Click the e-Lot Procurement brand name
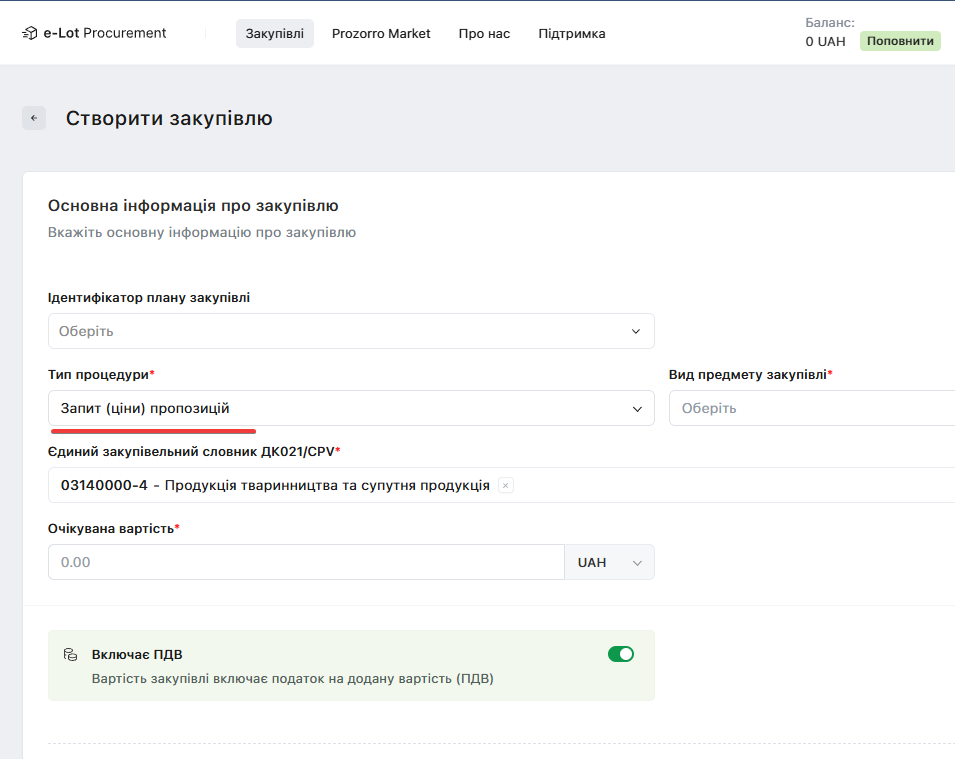 [105, 33]
